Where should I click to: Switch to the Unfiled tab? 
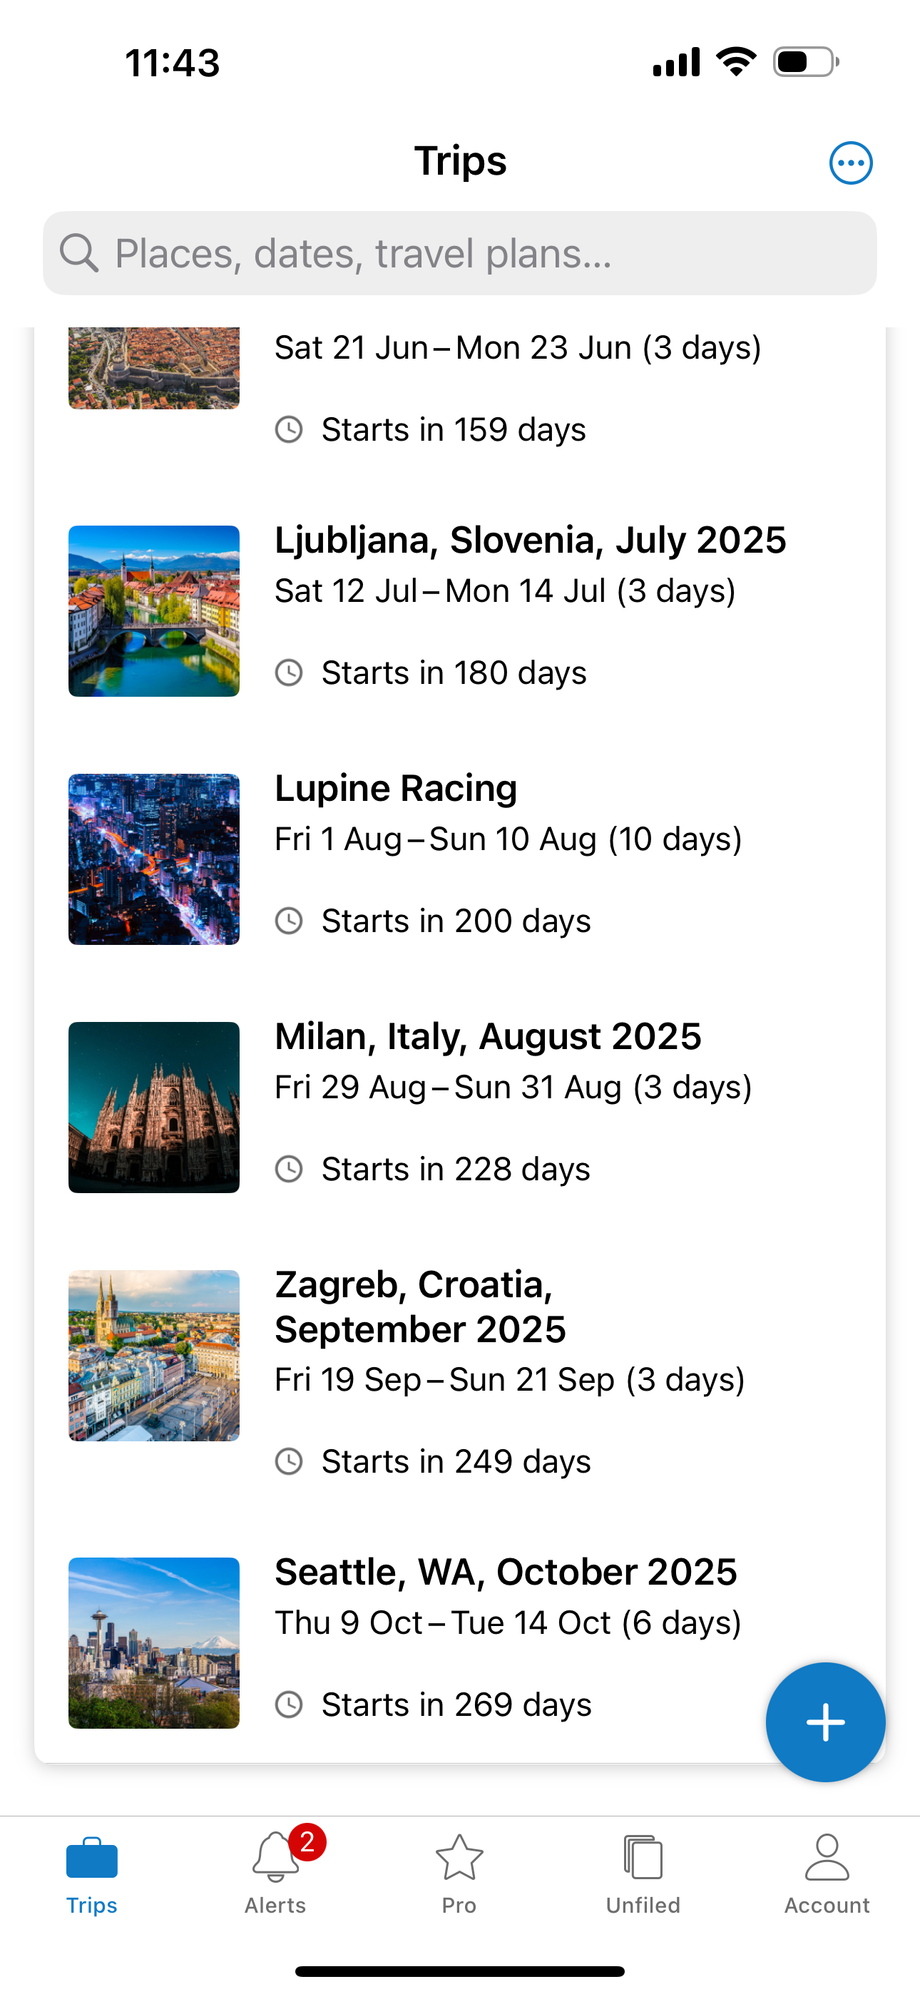[x=643, y=1872]
